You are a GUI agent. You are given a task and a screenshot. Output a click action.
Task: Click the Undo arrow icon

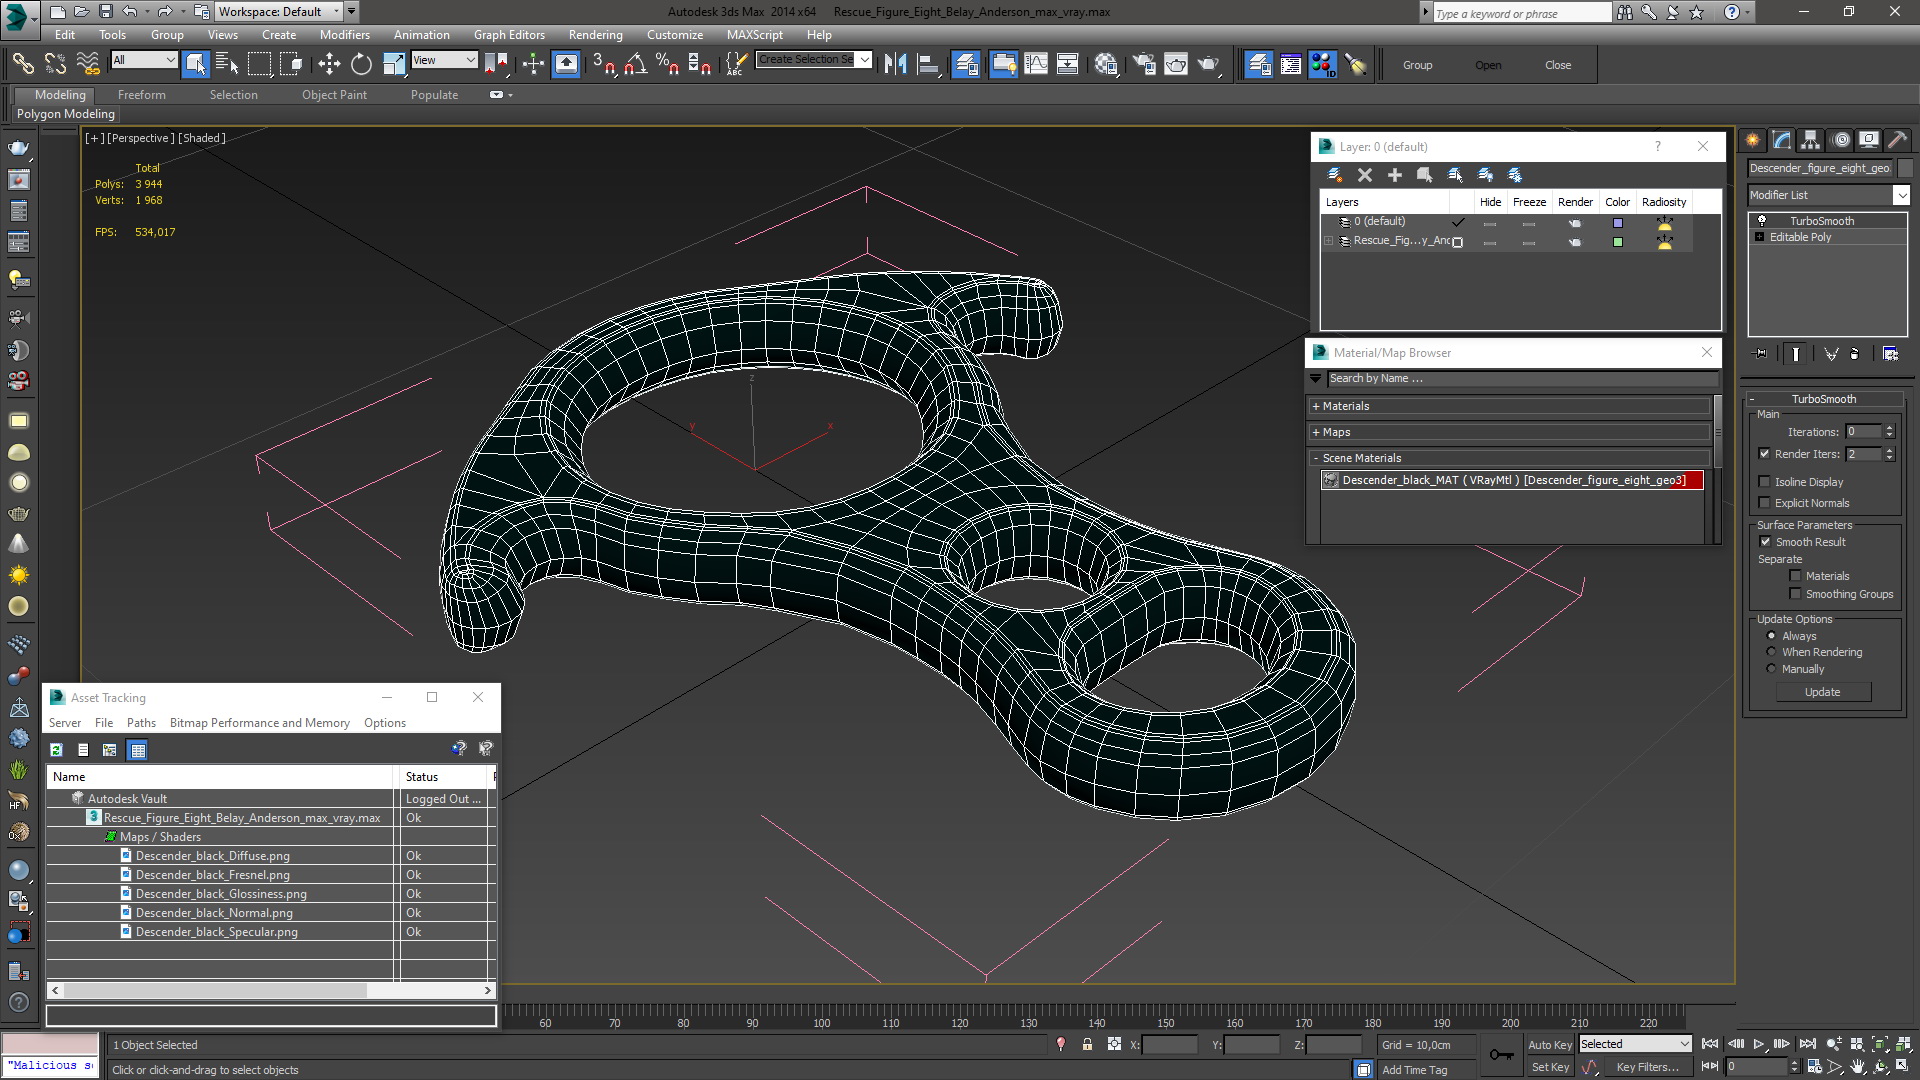pos(130,12)
